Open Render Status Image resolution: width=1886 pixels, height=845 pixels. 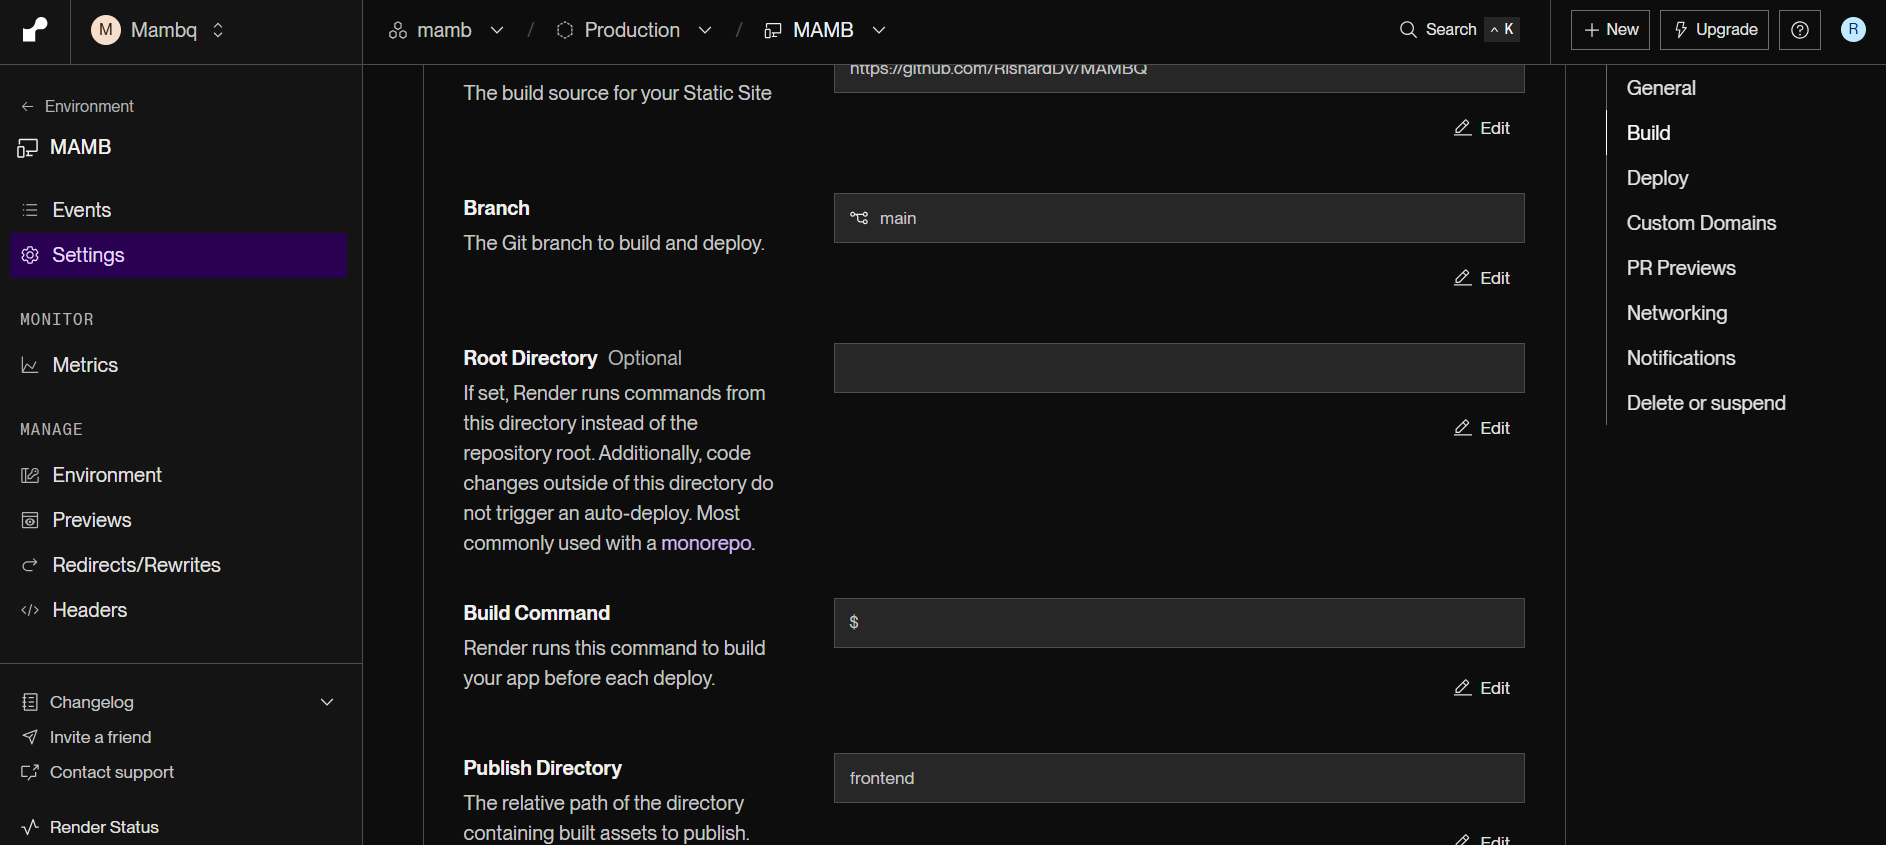(104, 827)
